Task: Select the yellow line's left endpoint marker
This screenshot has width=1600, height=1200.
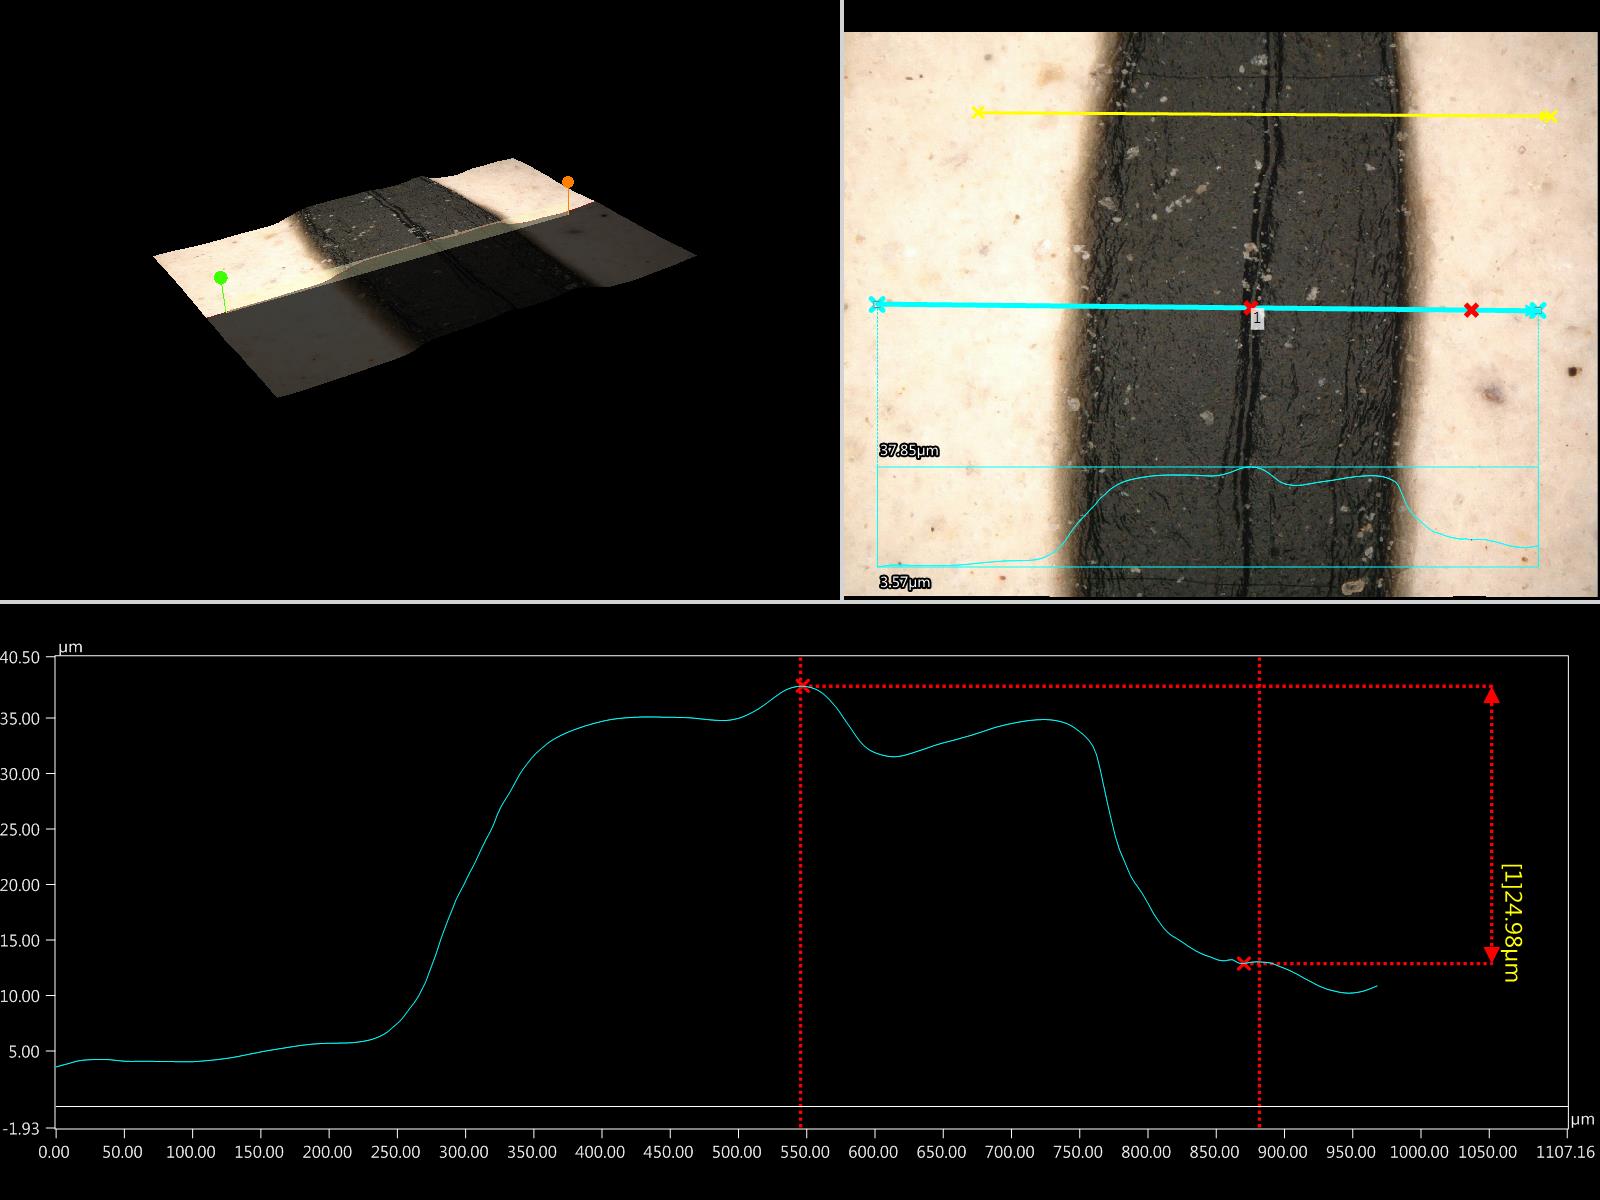Action: pyautogui.click(x=979, y=112)
